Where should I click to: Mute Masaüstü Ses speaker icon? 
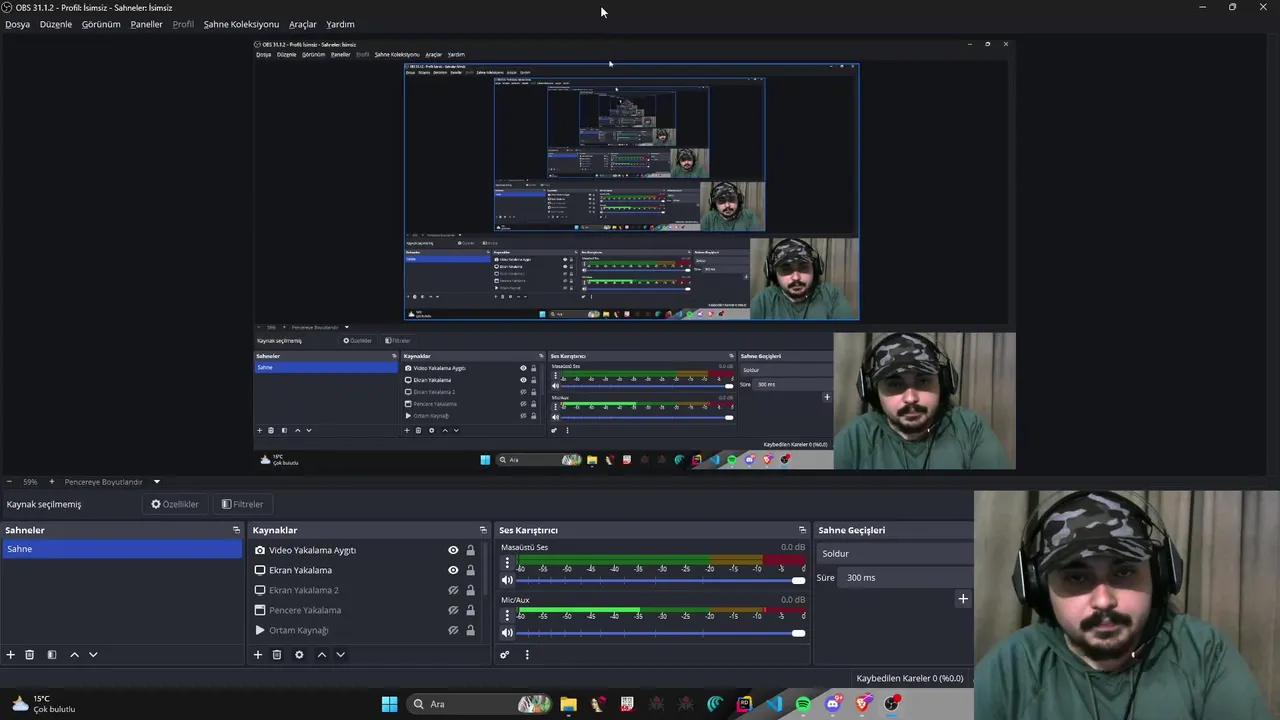507,580
